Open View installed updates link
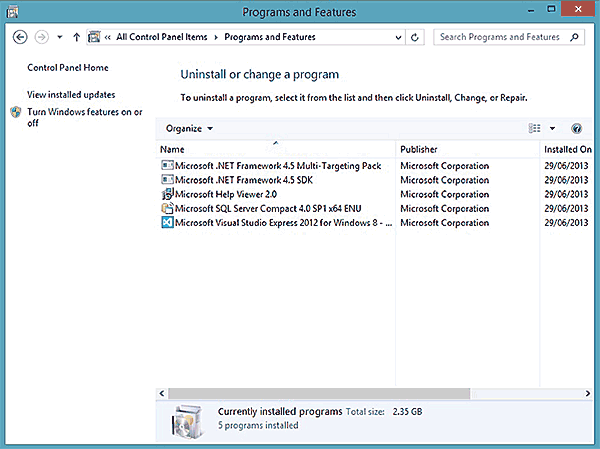Viewport: 600px width, 449px height. [x=71, y=94]
